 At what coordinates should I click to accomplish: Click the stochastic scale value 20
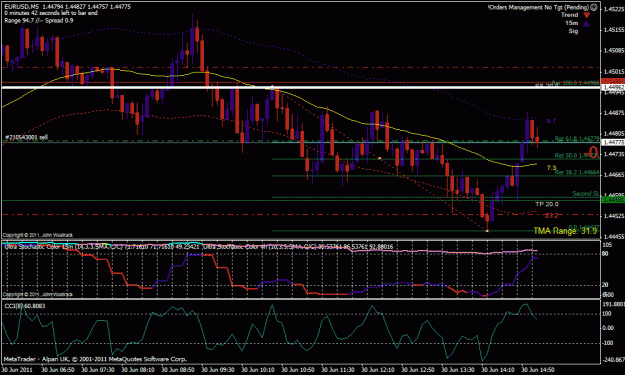click(605, 285)
